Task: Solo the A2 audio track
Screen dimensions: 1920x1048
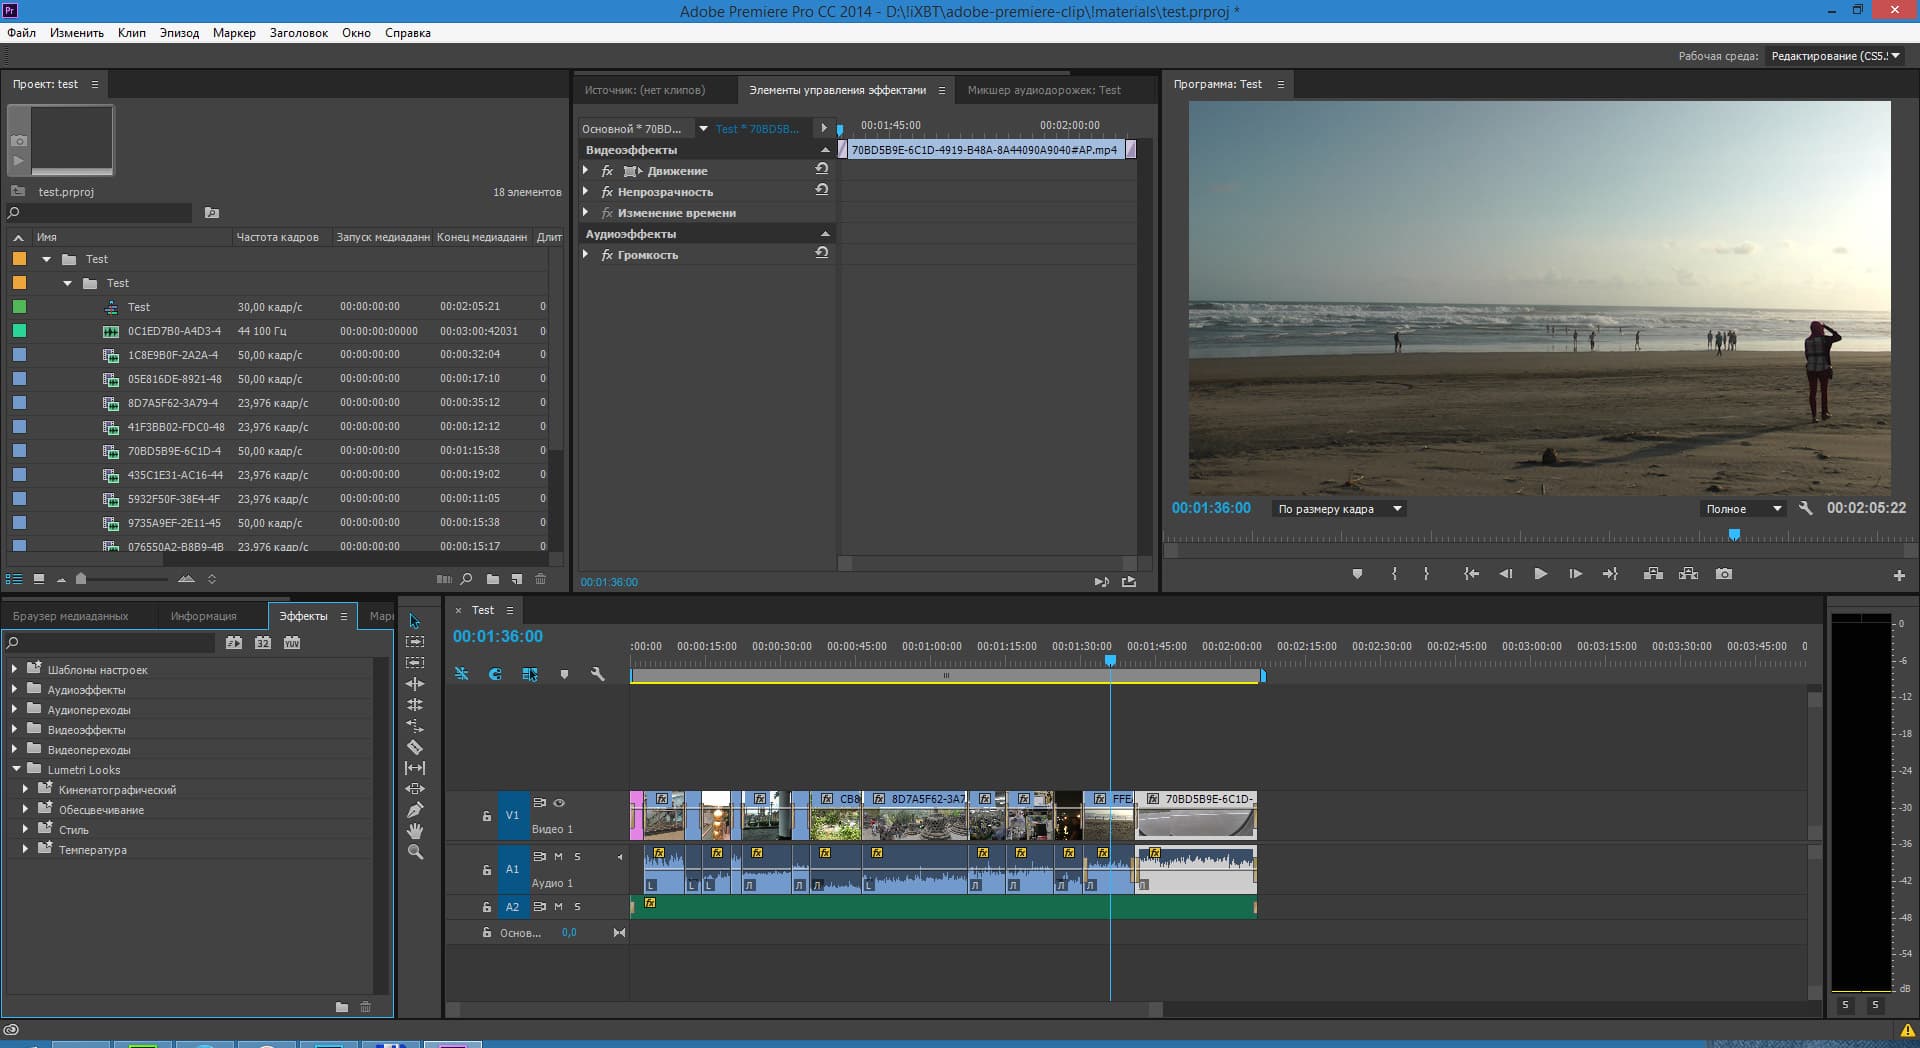Action: (x=577, y=907)
